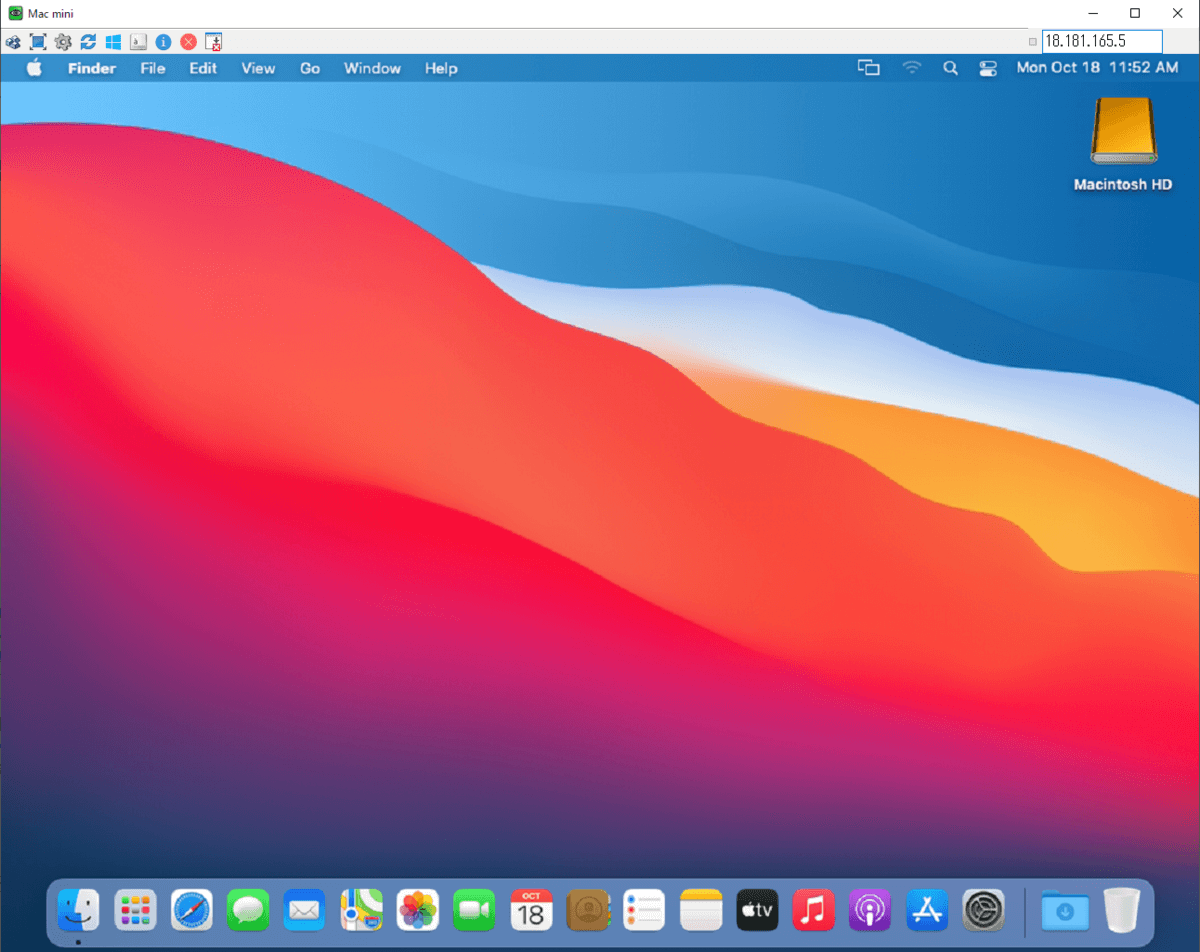The height and width of the screenshot is (952, 1200).
Task: Launch Safari from the Dock
Action: (x=191, y=910)
